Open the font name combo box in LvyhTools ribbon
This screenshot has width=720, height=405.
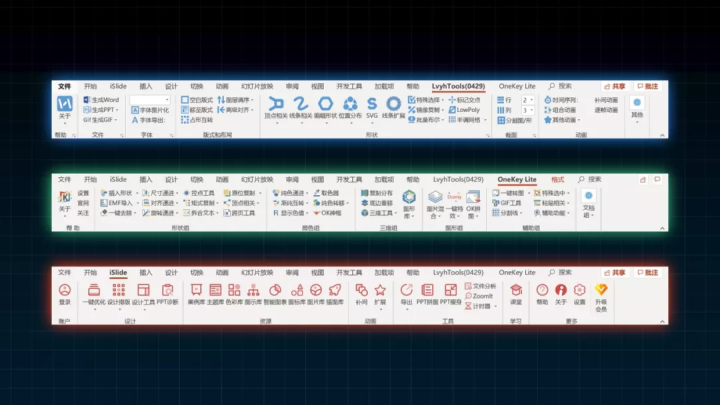pyautogui.click(x=150, y=100)
